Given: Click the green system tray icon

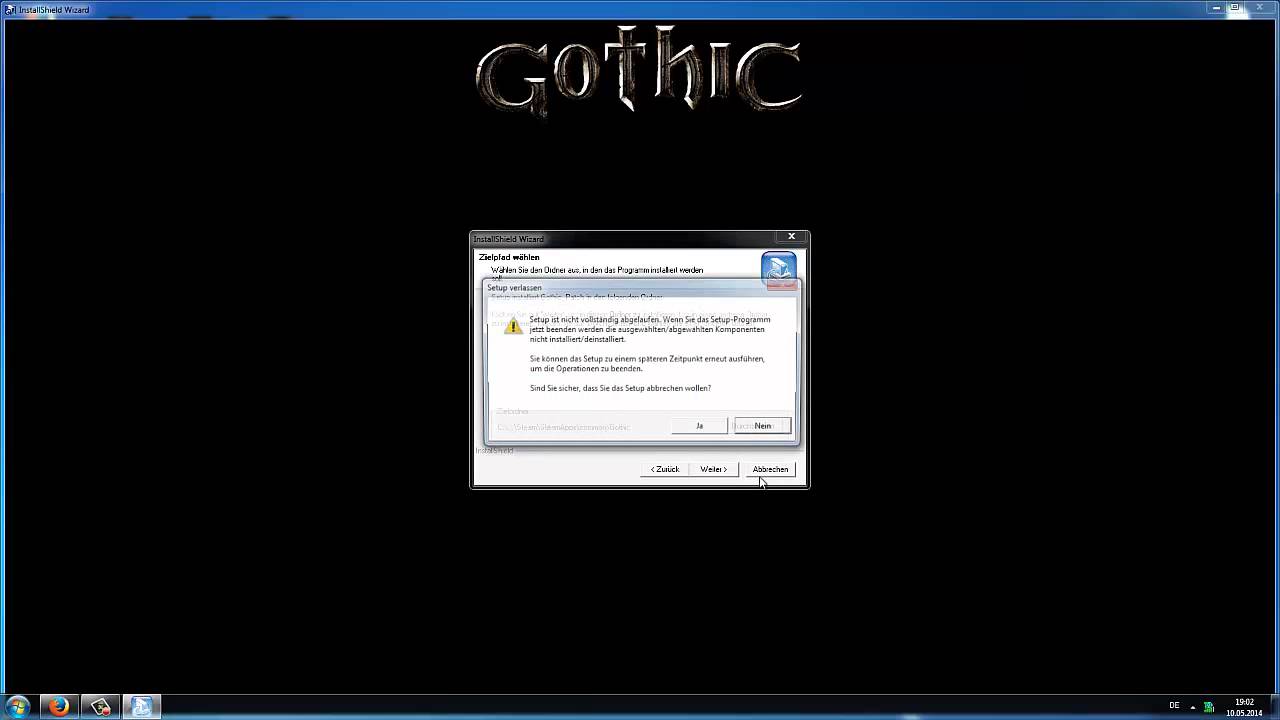Looking at the screenshot, I should click(1209, 708).
